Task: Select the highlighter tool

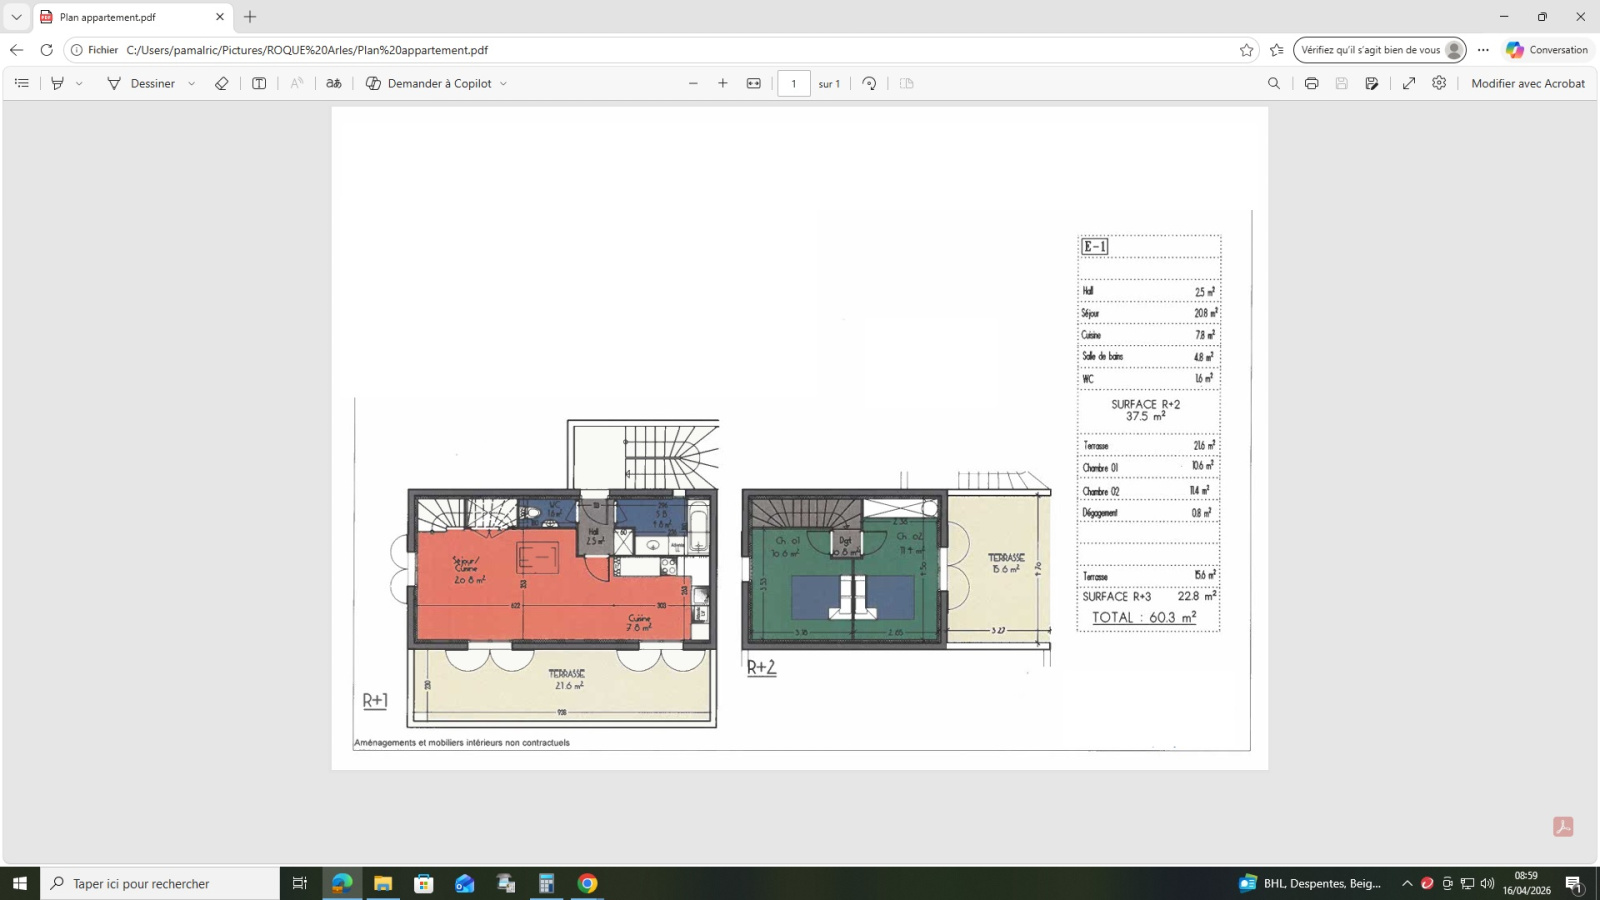Action: (x=57, y=83)
